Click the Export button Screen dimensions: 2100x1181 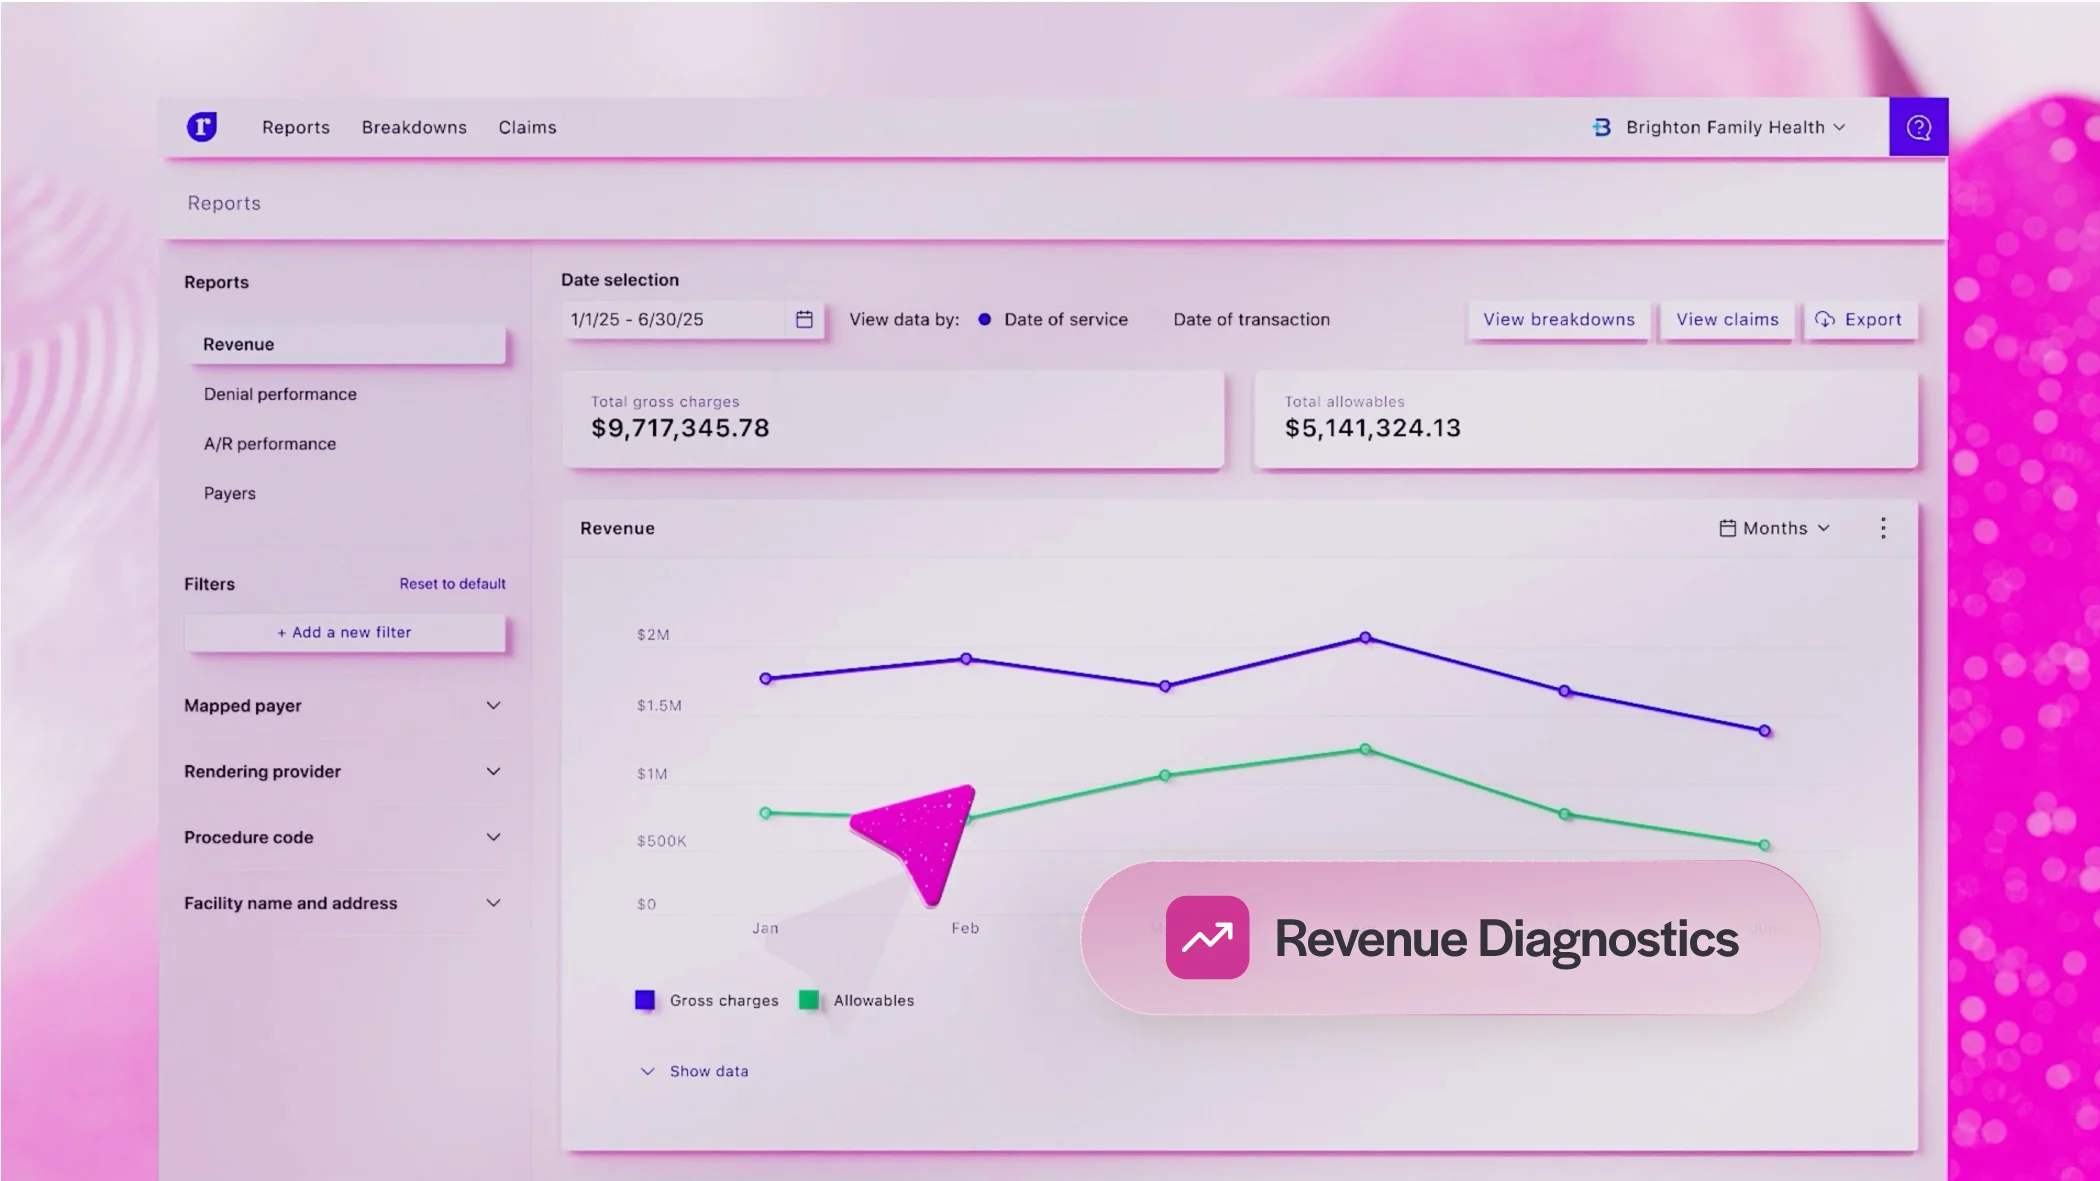point(1860,320)
